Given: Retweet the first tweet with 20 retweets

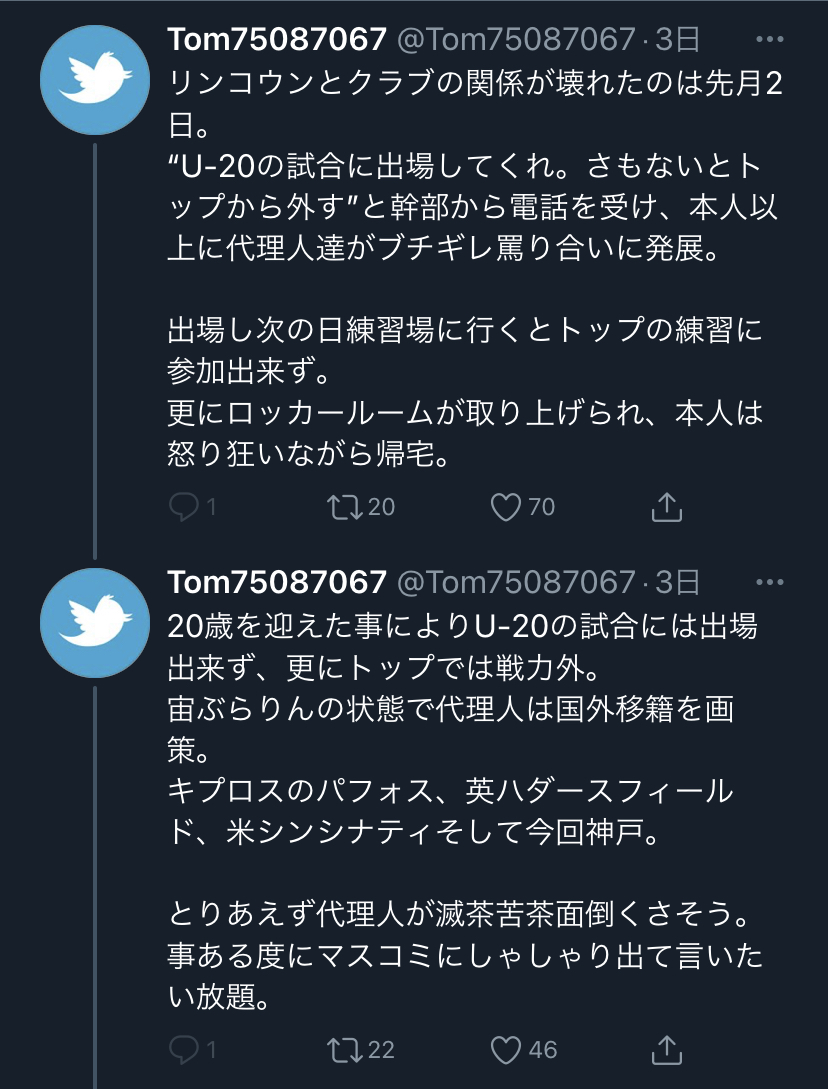Looking at the screenshot, I should tap(348, 508).
